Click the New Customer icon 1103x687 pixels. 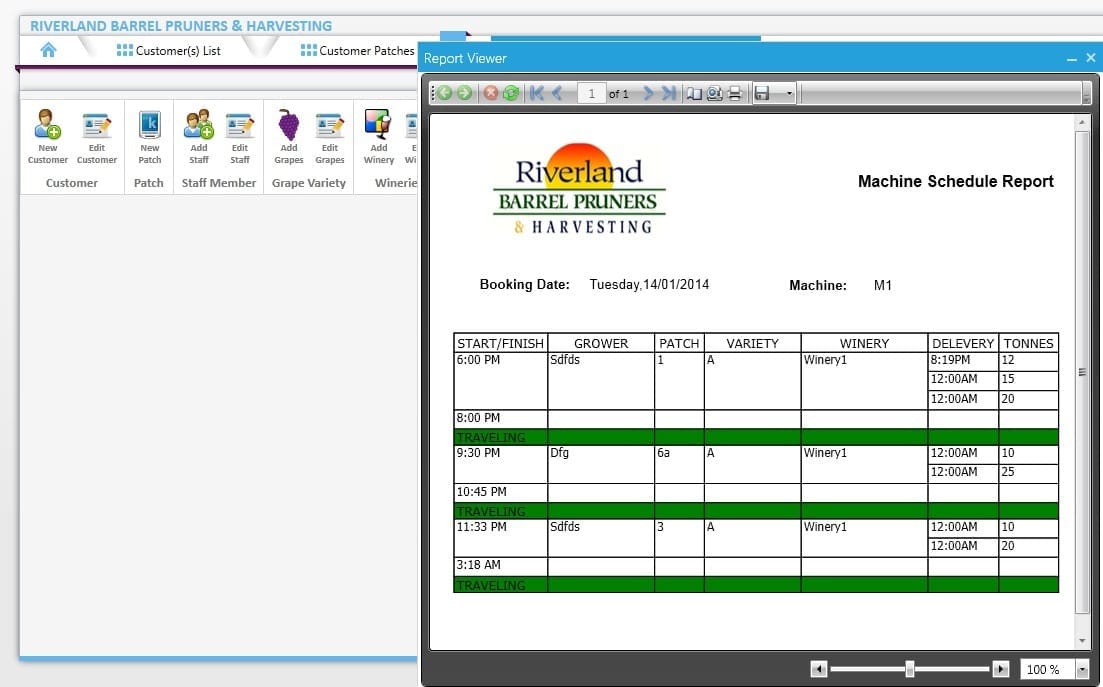(x=48, y=137)
